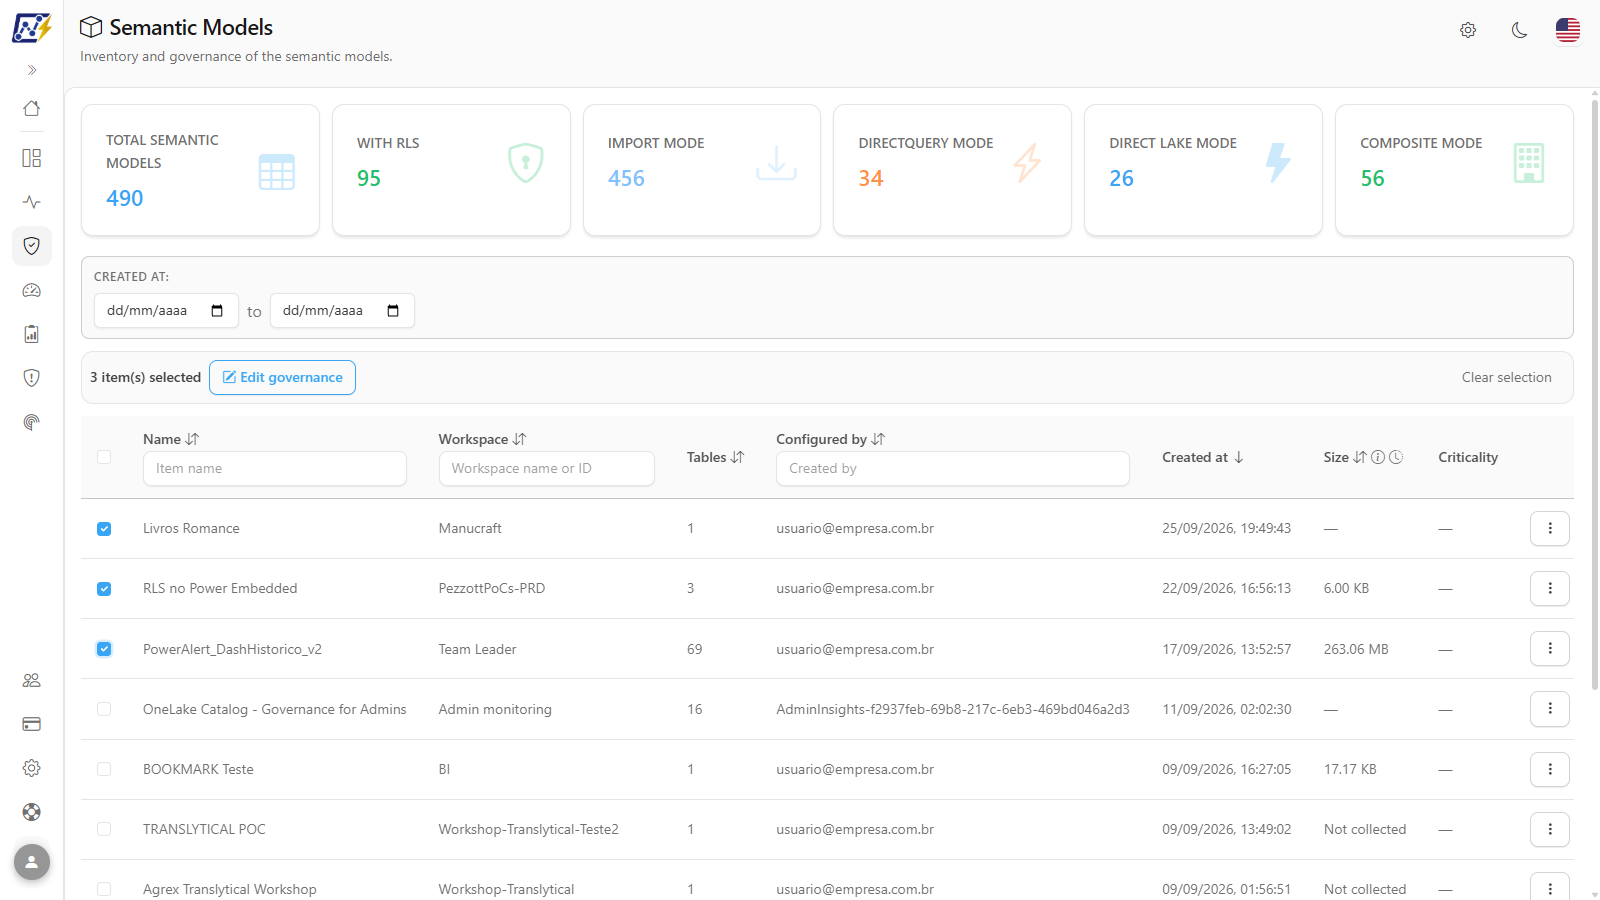
Task: Focus the Workspace name or ID field
Action: (547, 468)
